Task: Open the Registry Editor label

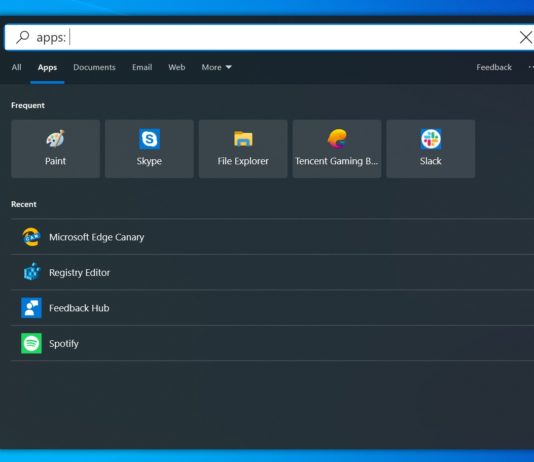Action: point(79,273)
